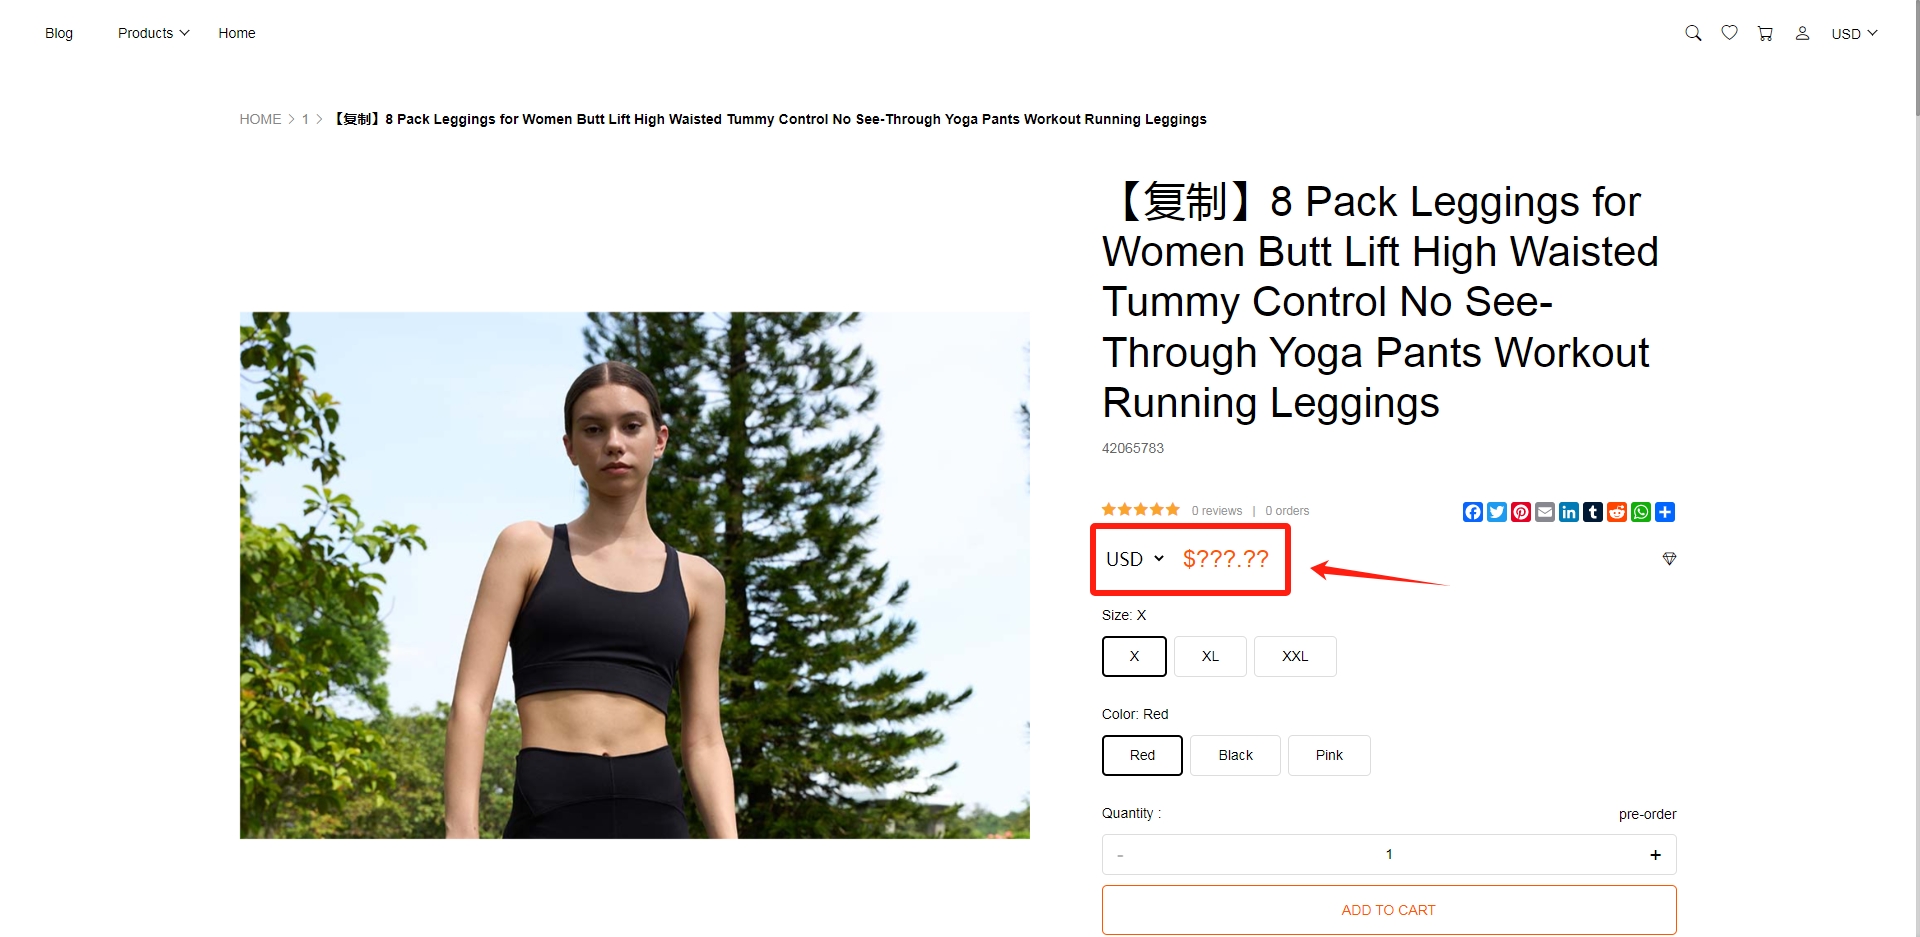Select size XL option

pyautogui.click(x=1210, y=656)
